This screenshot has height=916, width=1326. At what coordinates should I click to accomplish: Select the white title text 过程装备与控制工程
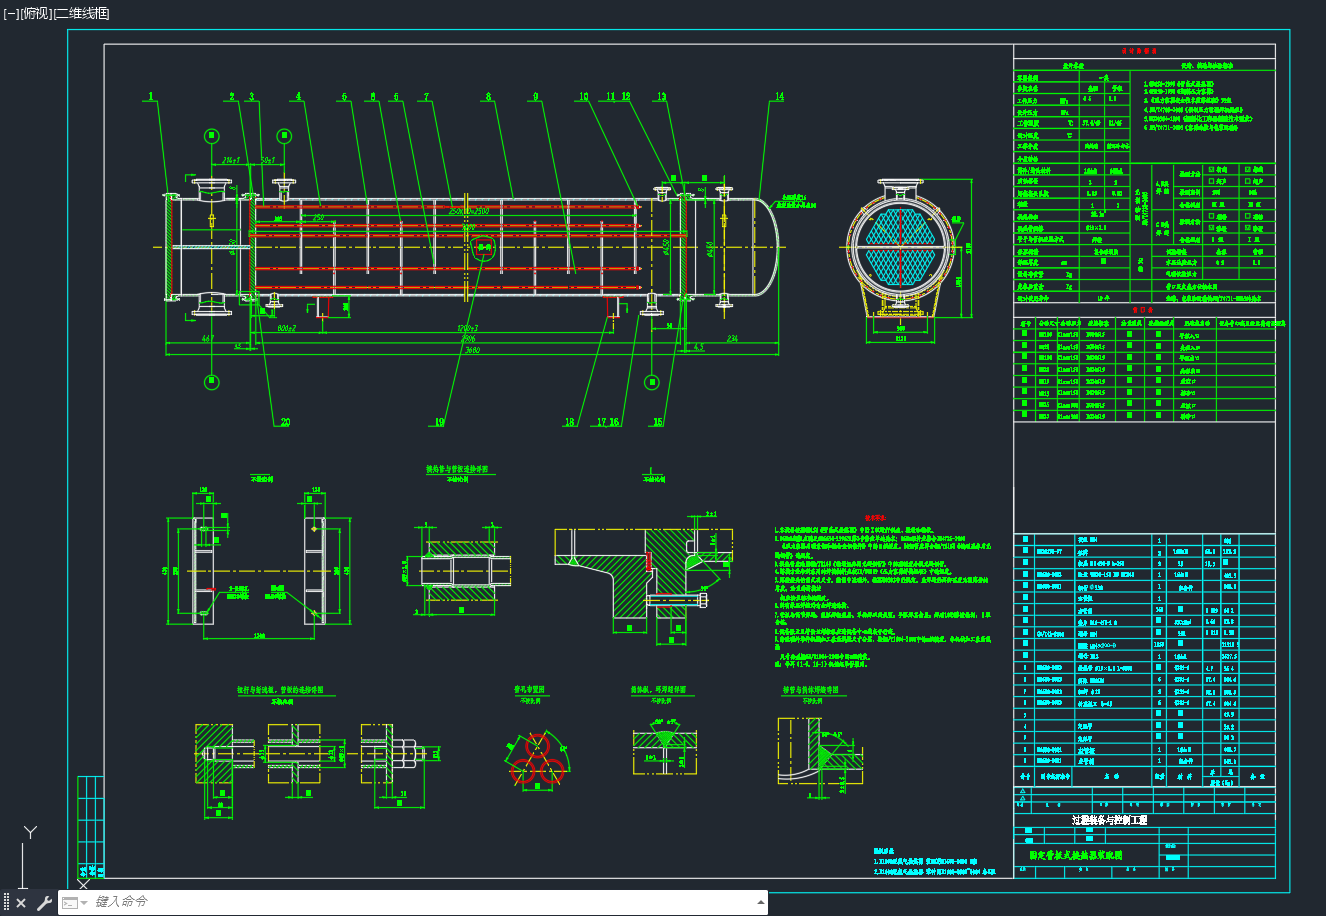1109,820
